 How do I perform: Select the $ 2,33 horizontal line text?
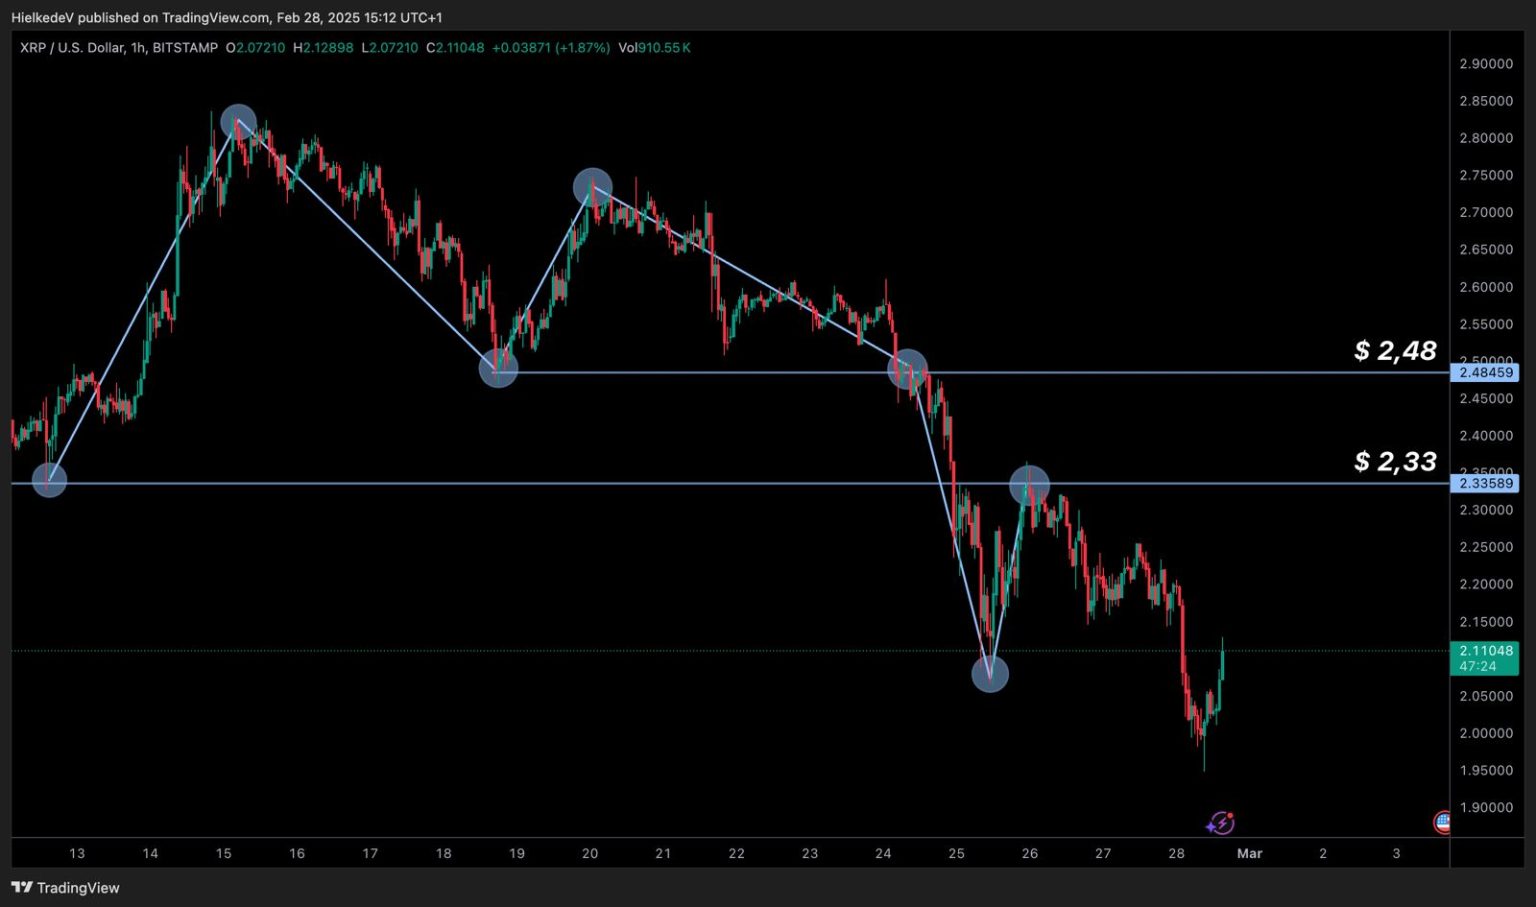1394,461
